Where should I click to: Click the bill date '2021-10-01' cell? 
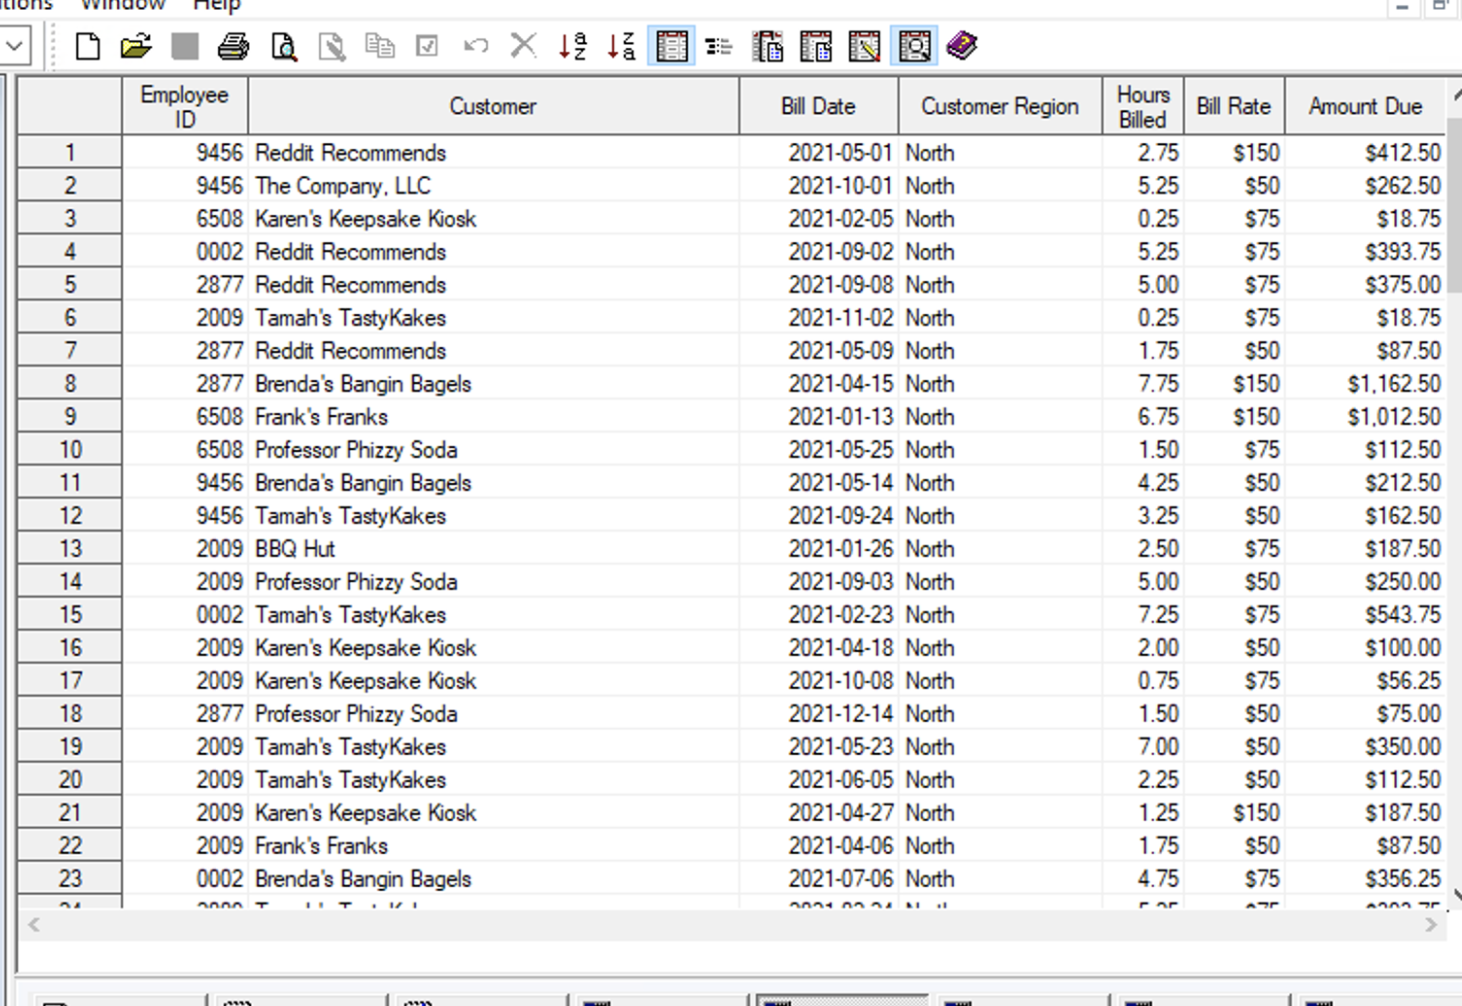[x=819, y=186]
